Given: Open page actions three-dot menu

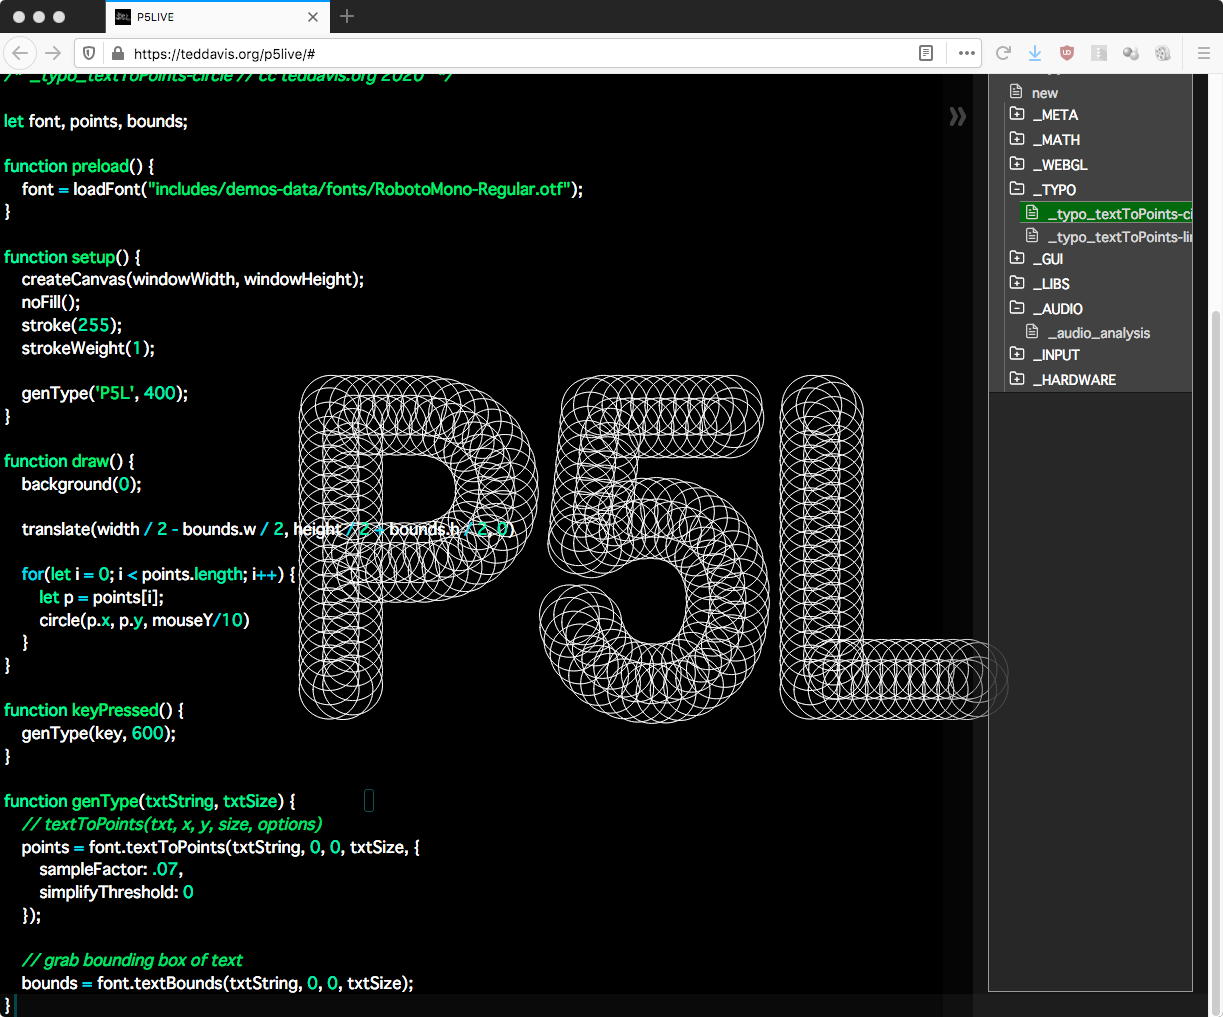Looking at the screenshot, I should (x=966, y=53).
